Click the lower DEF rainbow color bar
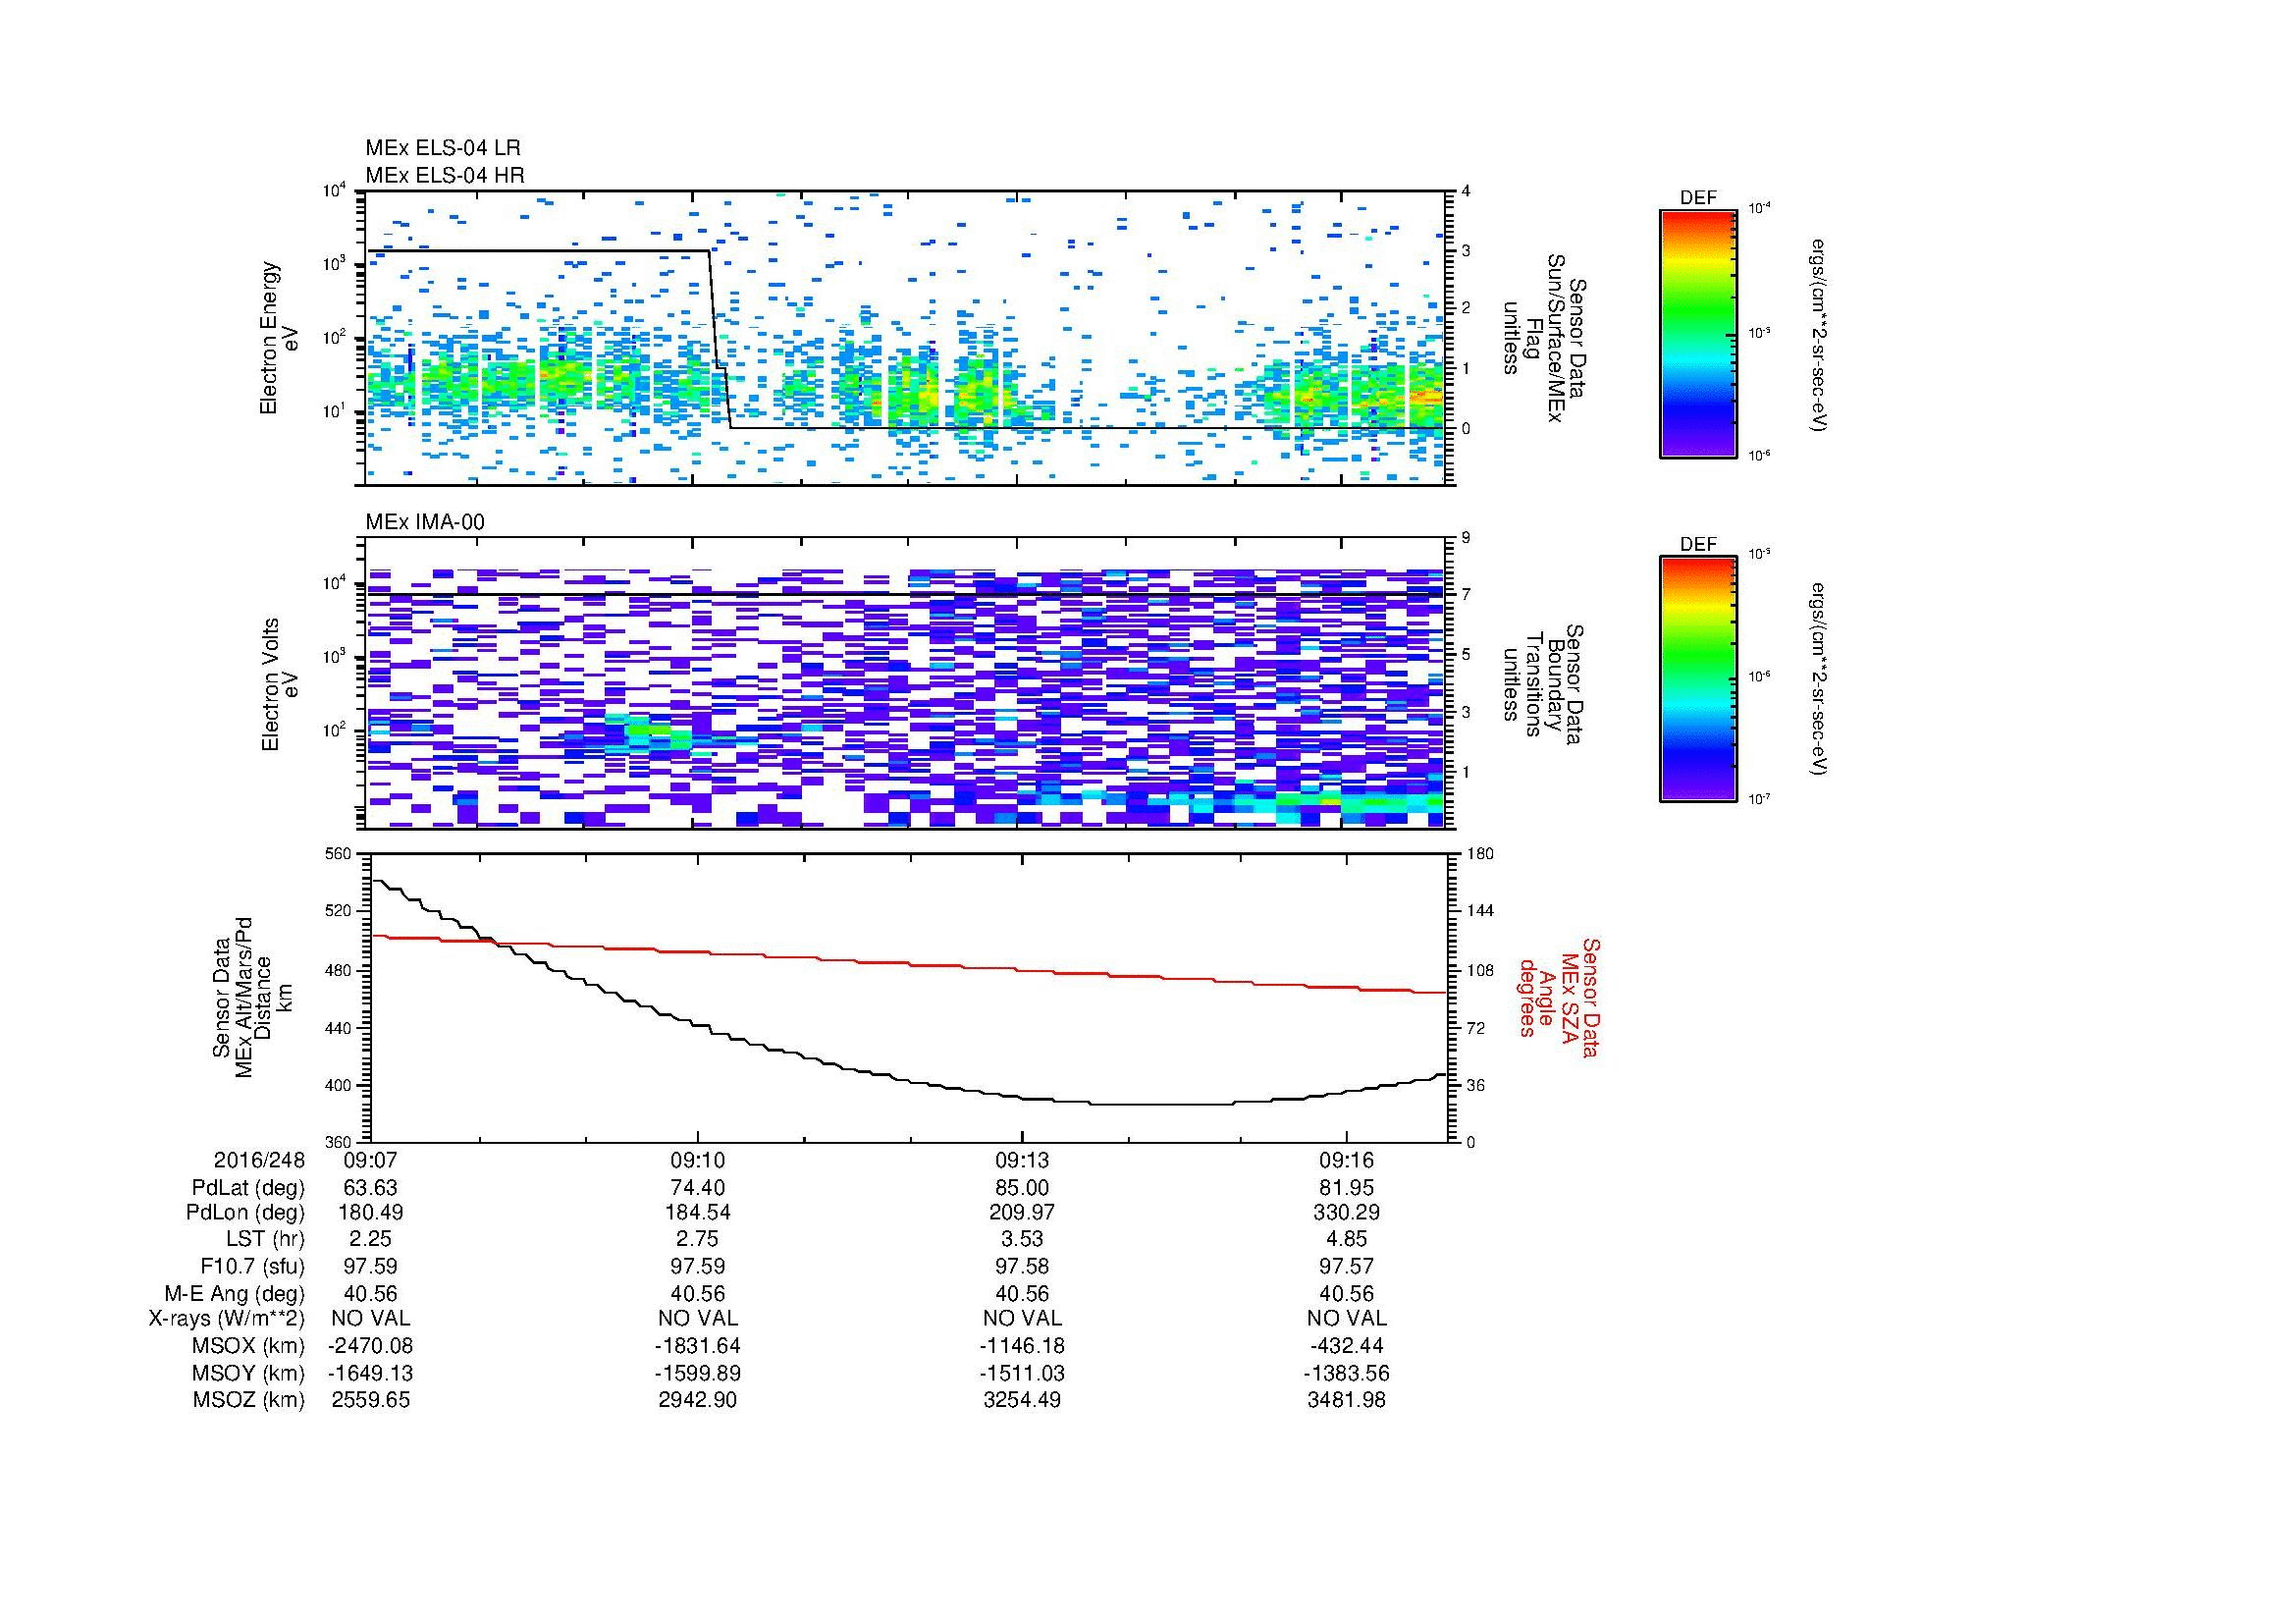The width and height of the screenshot is (2296, 1623). 1697,679
